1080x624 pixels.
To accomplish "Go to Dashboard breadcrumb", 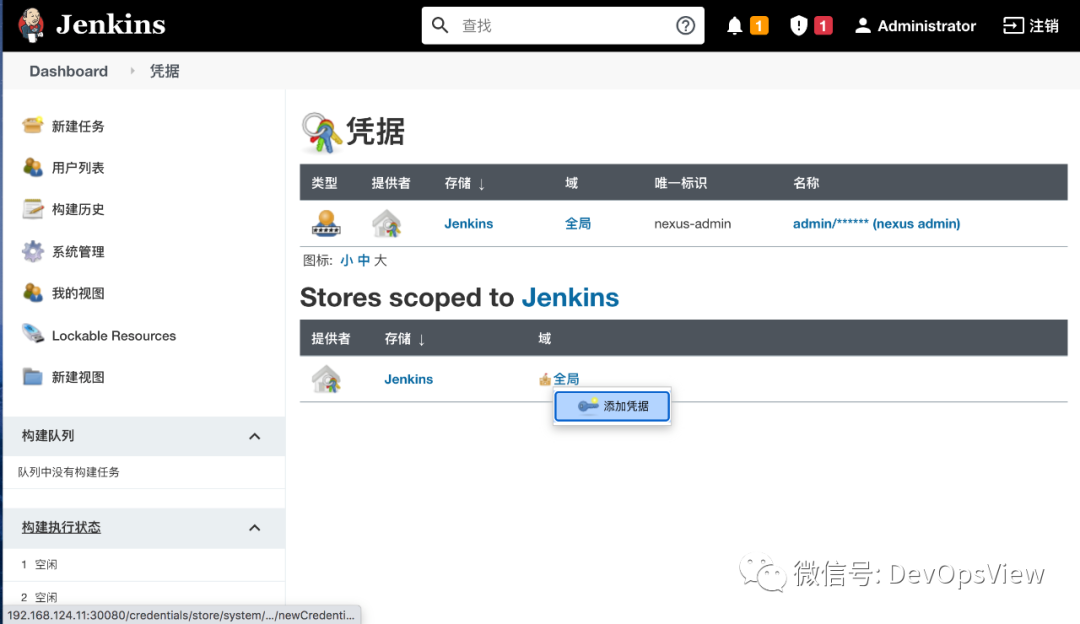I will point(69,71).
